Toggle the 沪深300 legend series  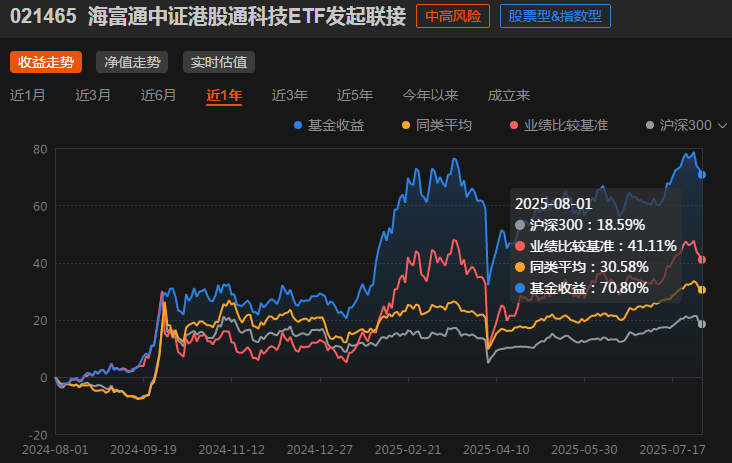coord(679,125)
